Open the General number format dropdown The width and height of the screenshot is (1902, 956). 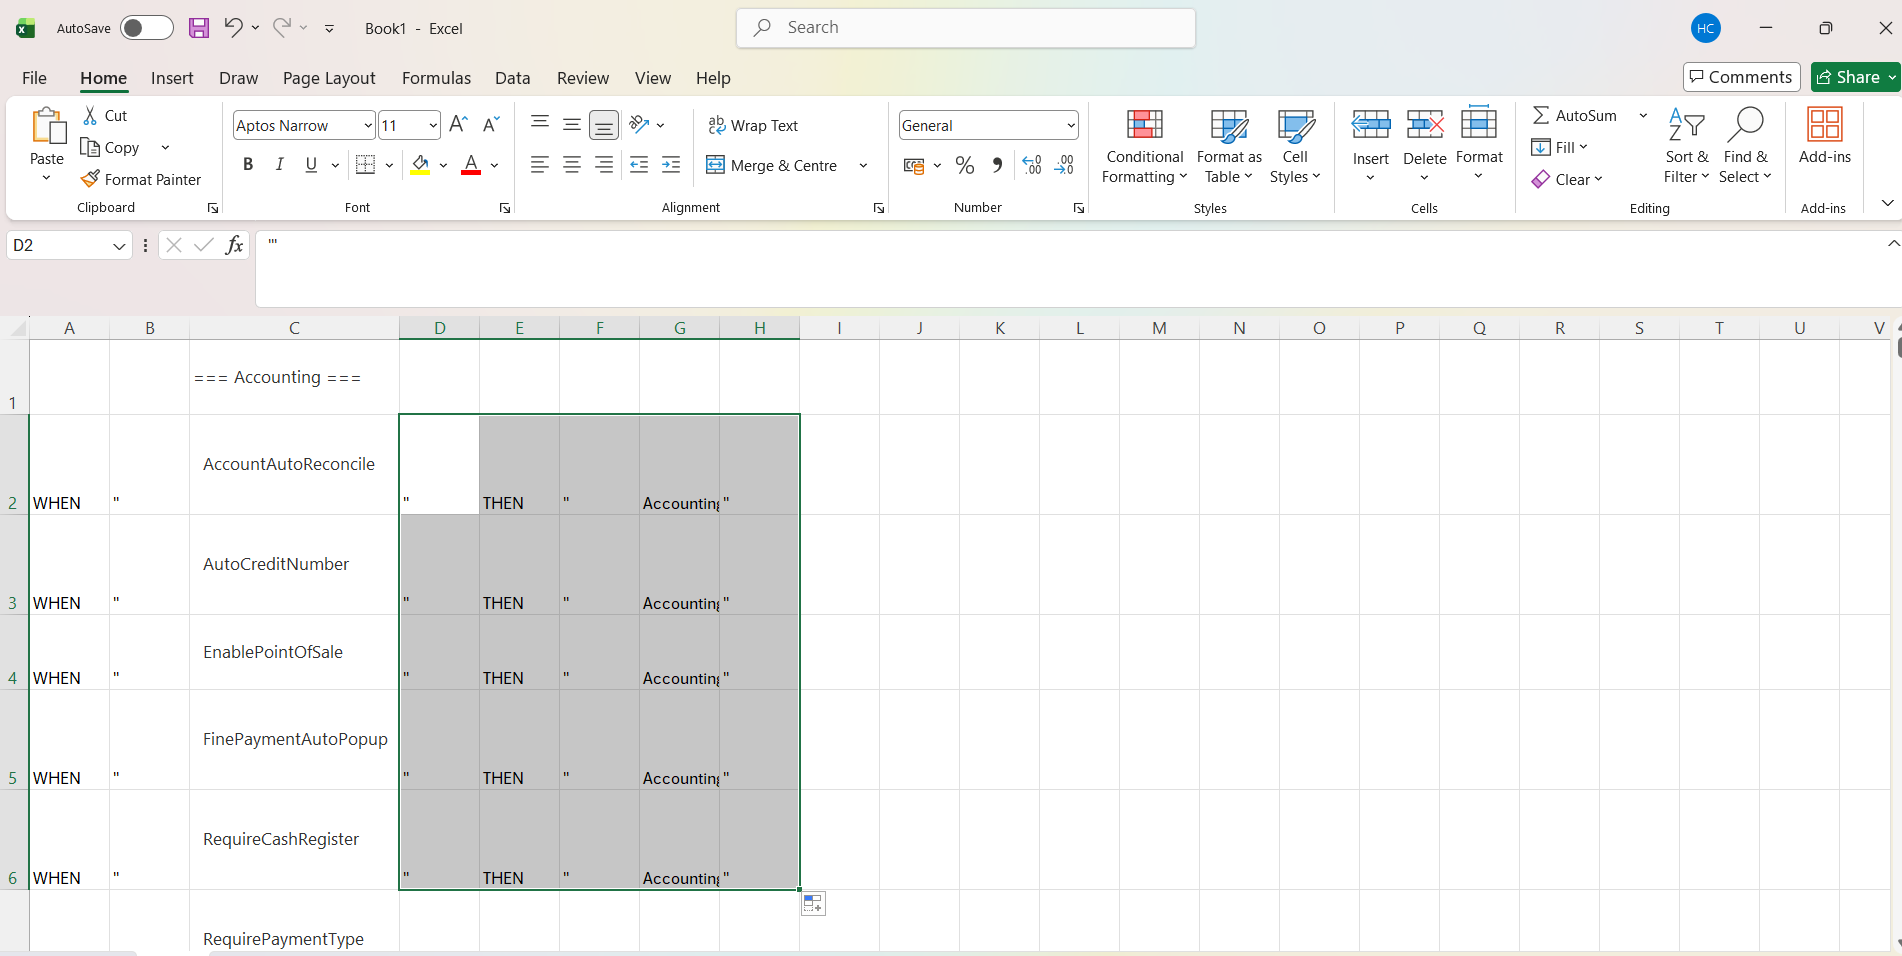tap(1071, 125)
